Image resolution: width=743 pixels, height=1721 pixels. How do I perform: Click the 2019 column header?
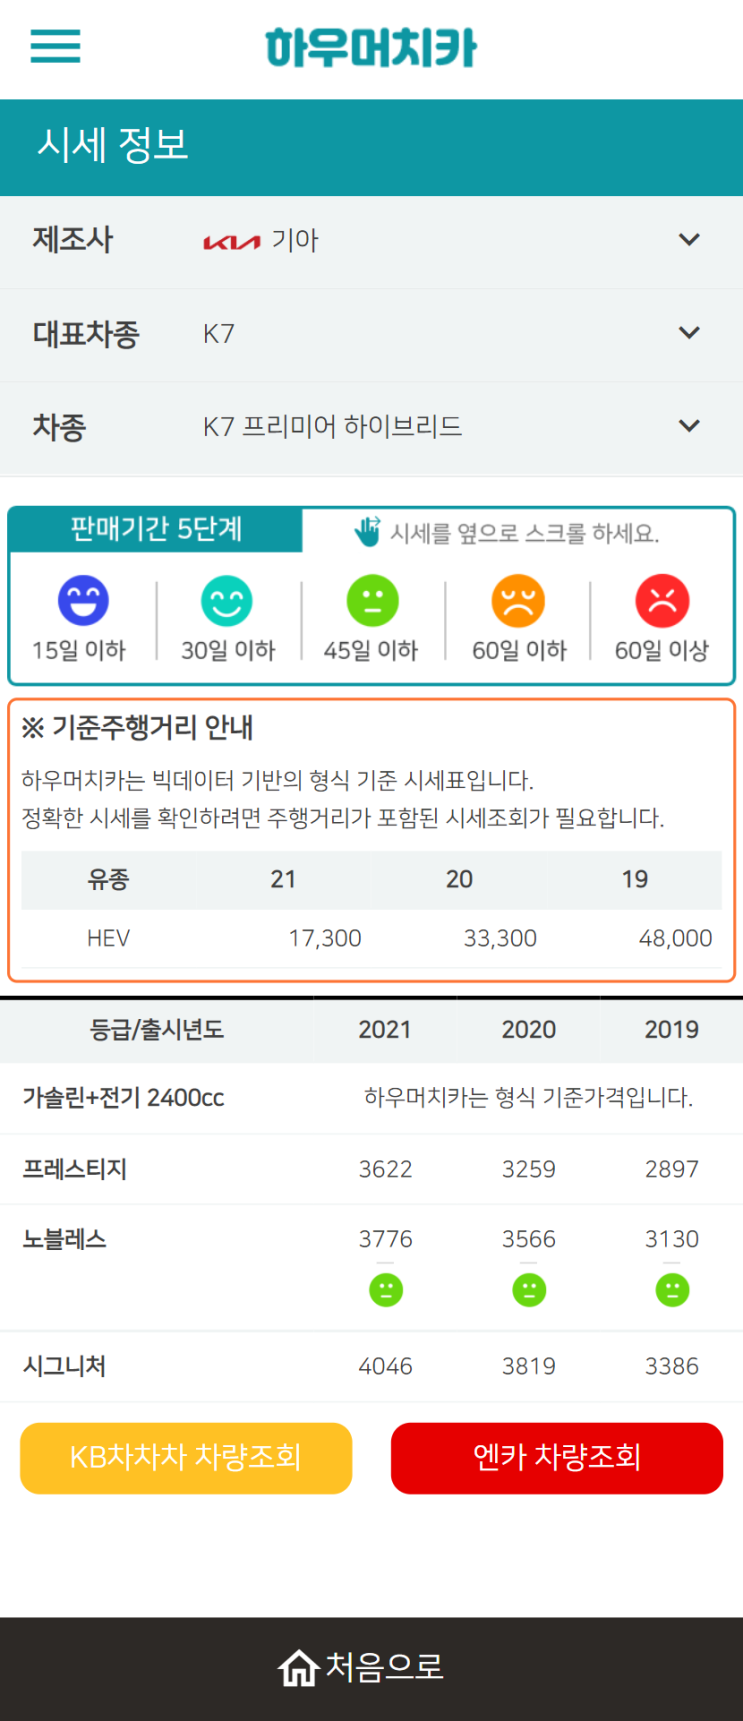coord(672,1030)
